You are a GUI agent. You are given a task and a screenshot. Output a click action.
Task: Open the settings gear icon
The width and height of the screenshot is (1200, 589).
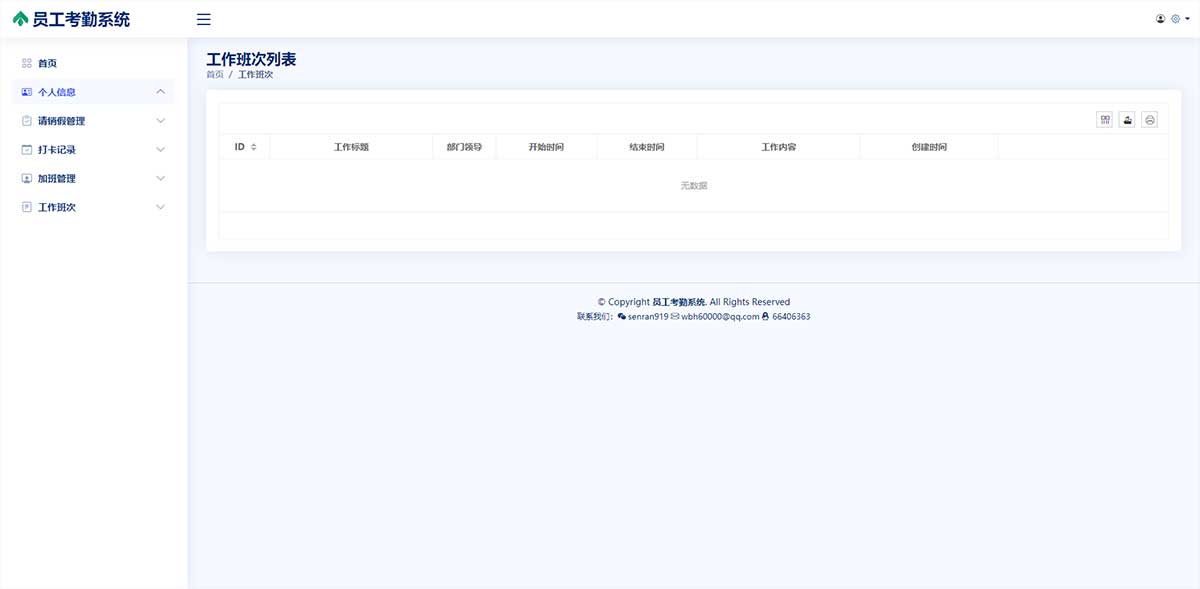coord(1175,19)
